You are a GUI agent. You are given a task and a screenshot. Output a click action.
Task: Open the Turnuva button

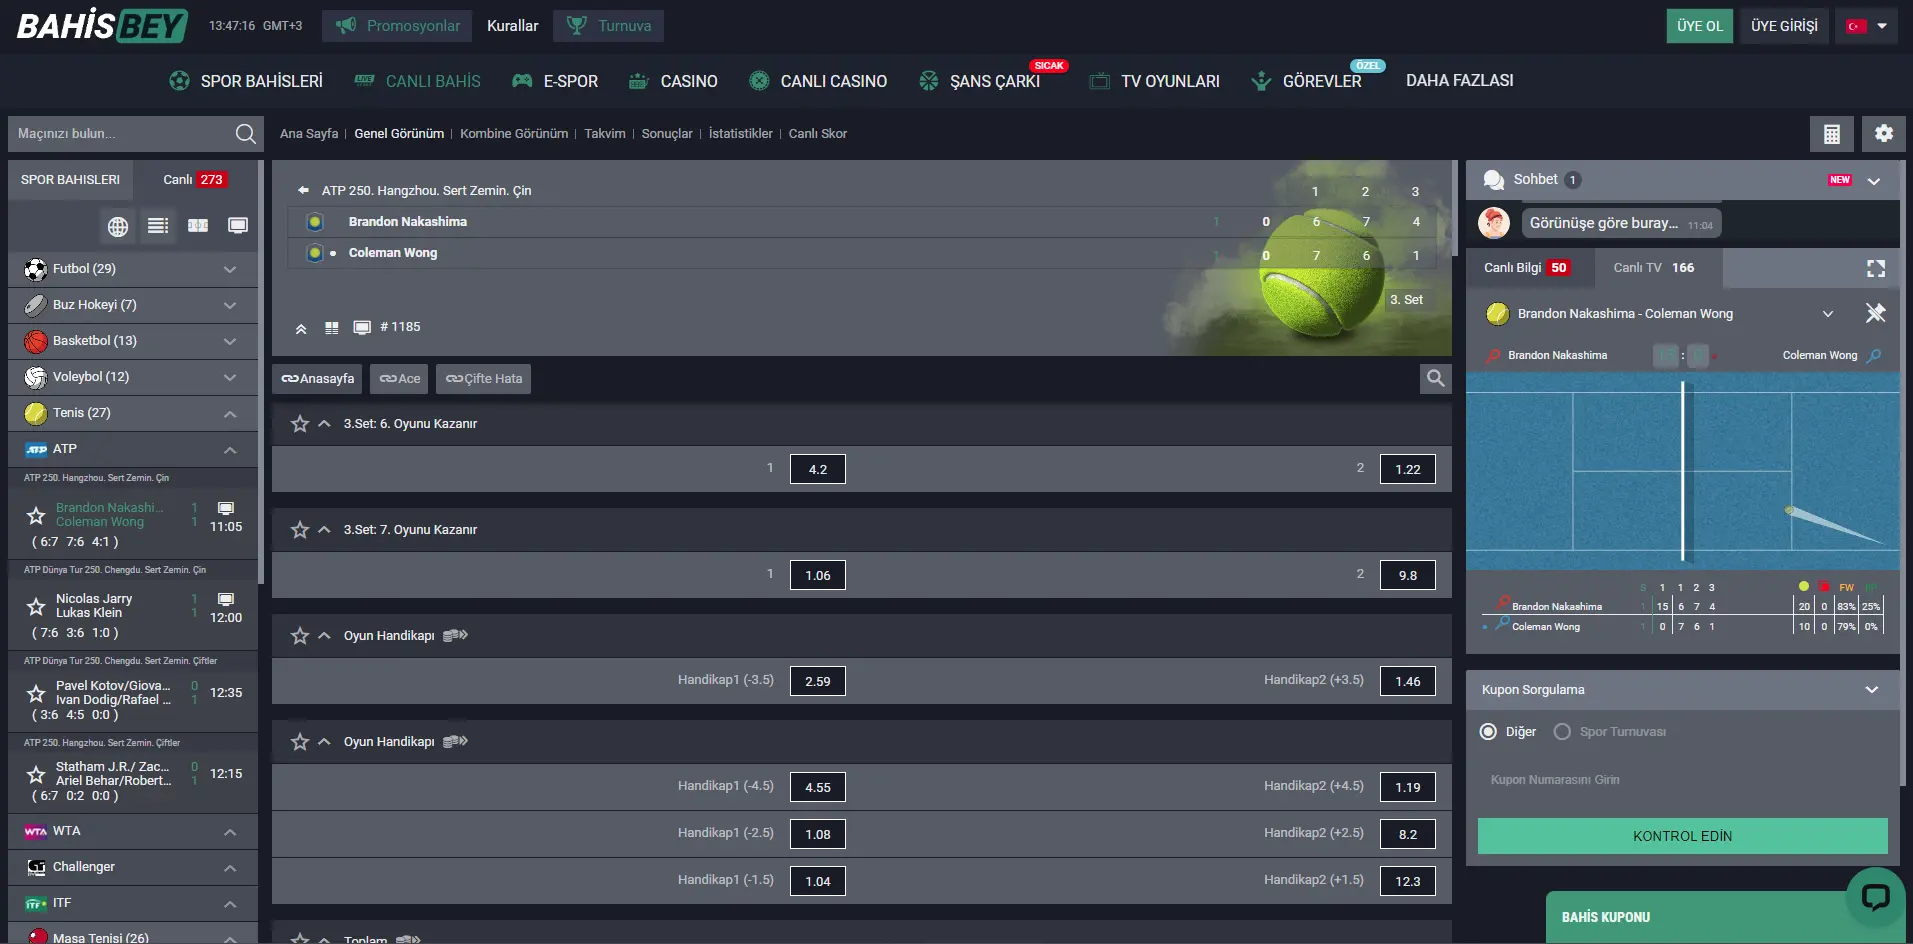point(608,26)
